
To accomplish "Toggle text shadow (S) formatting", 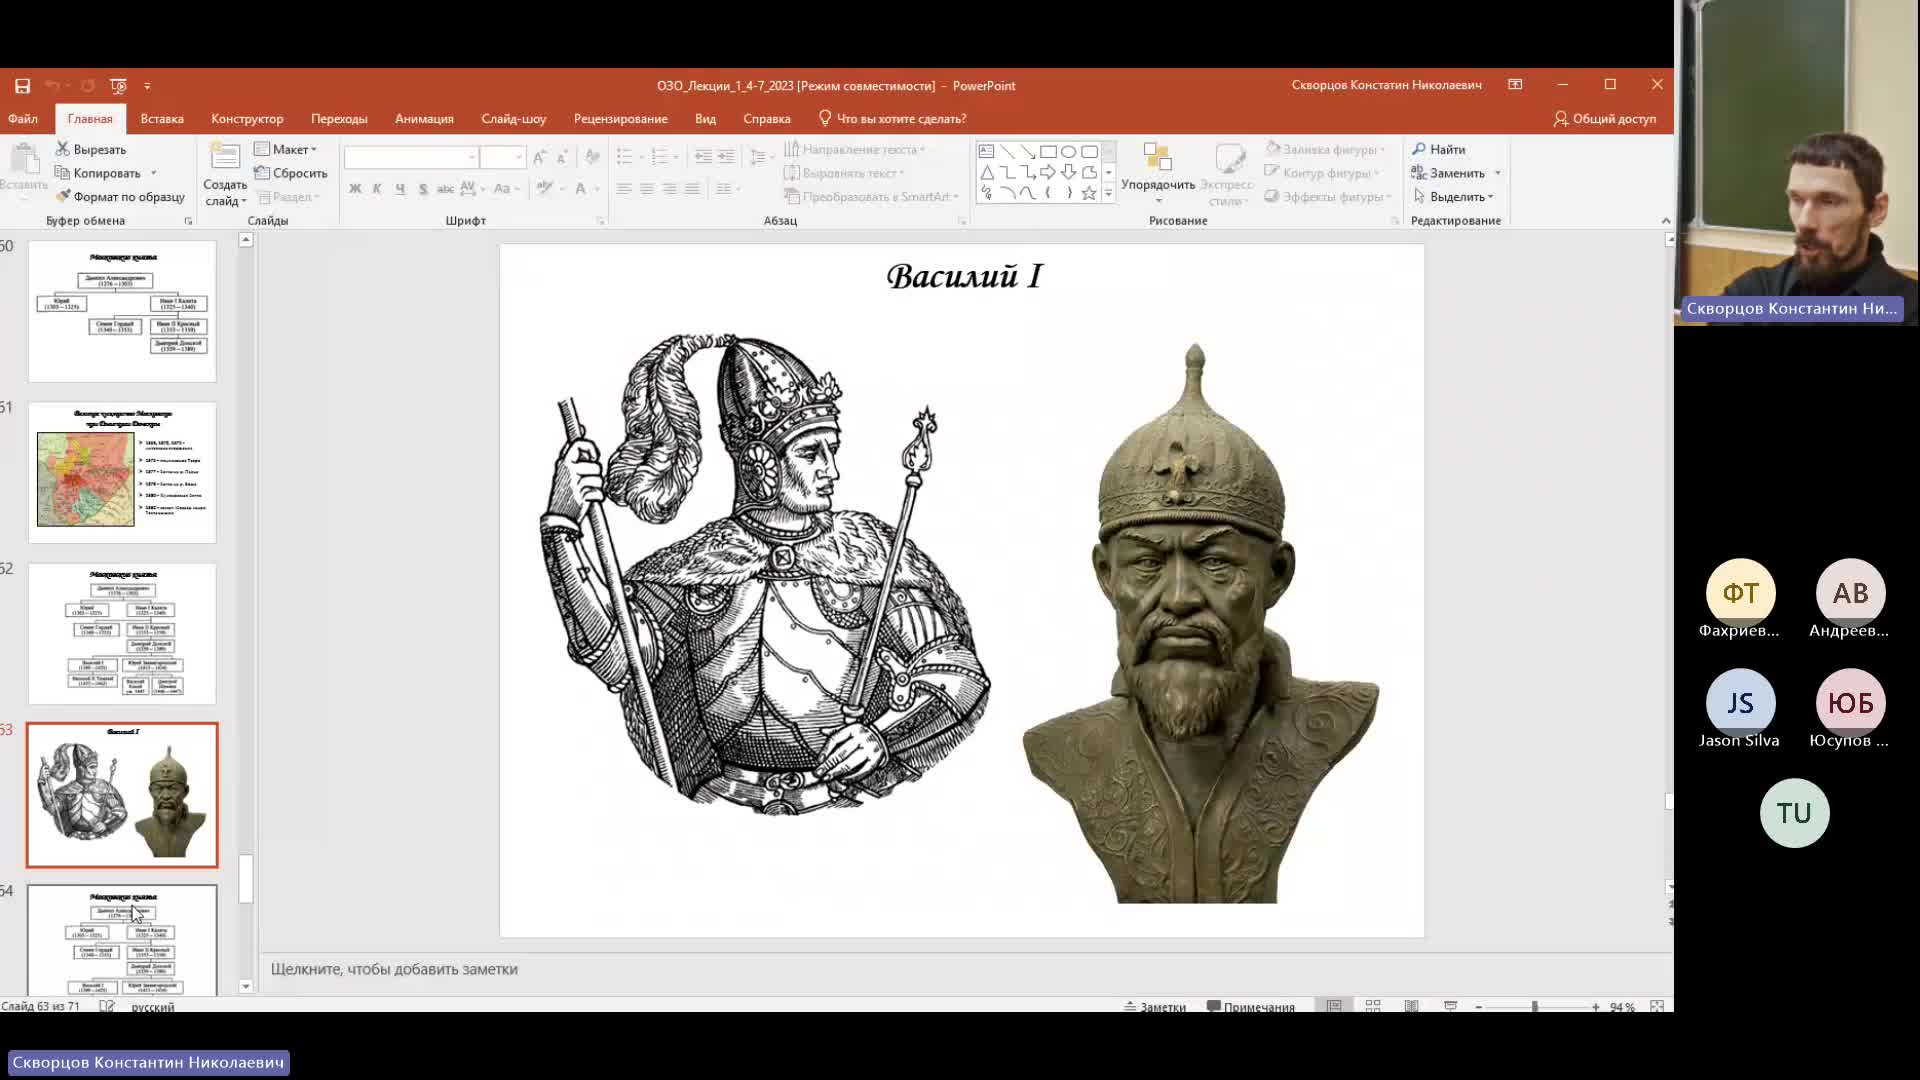I will (x=423, y=188).
